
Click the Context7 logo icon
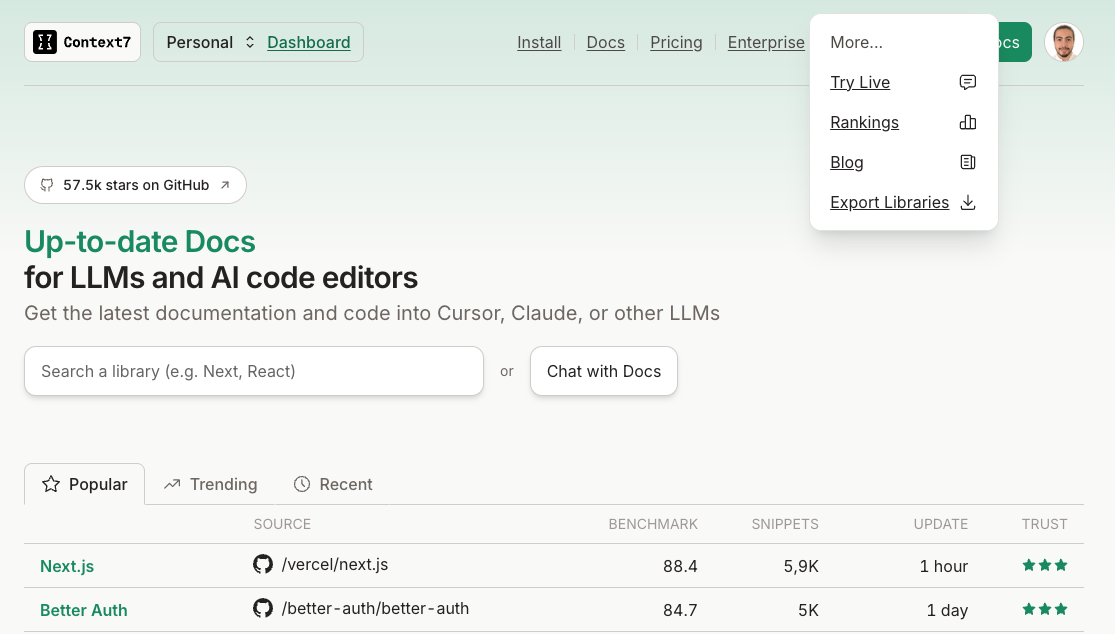click(45, 43)
